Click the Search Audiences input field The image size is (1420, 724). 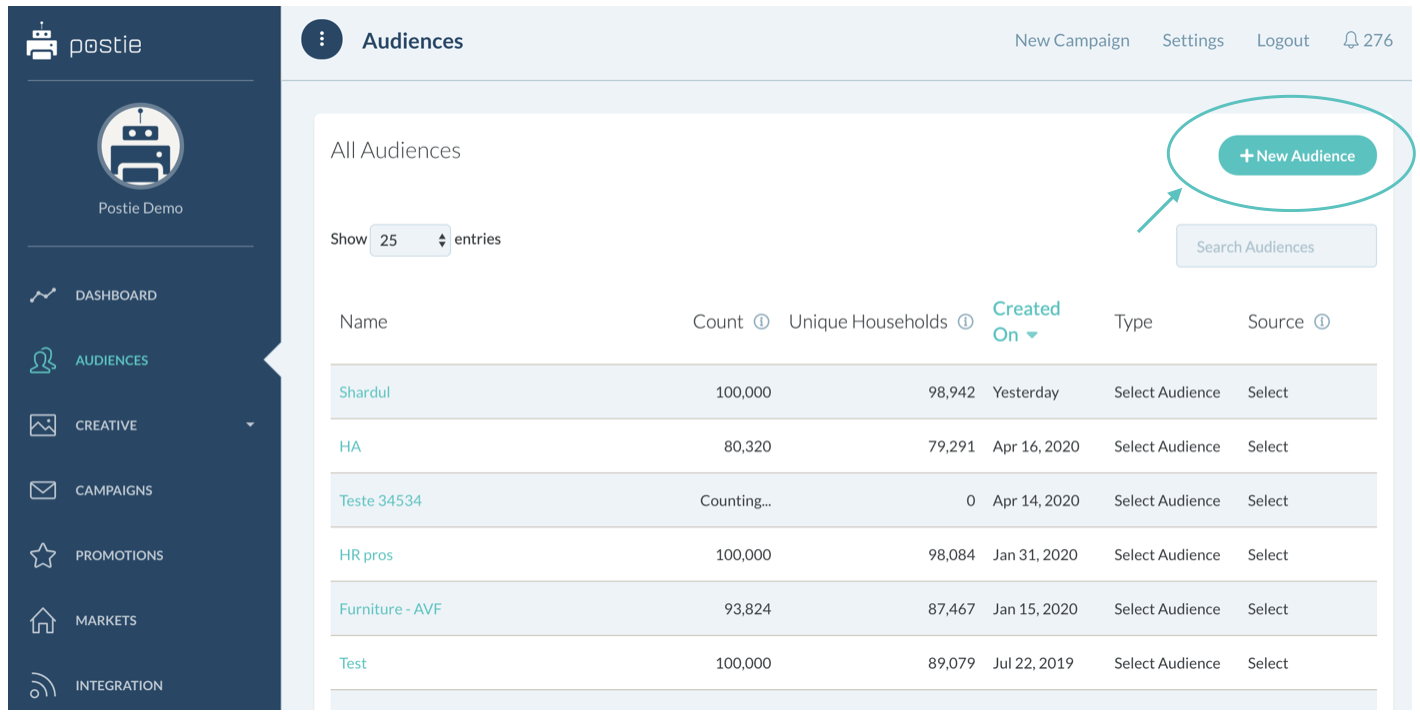pyautogui.click(x=1275, y=247)
